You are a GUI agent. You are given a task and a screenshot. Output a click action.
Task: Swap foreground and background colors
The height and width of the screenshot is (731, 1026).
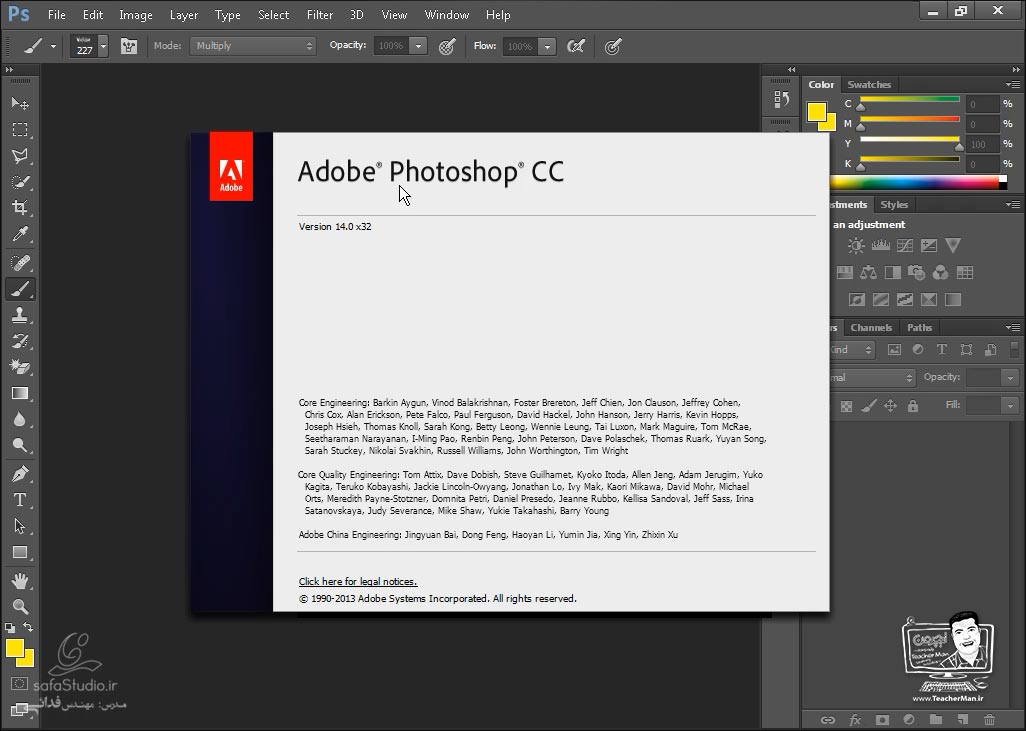28,627
